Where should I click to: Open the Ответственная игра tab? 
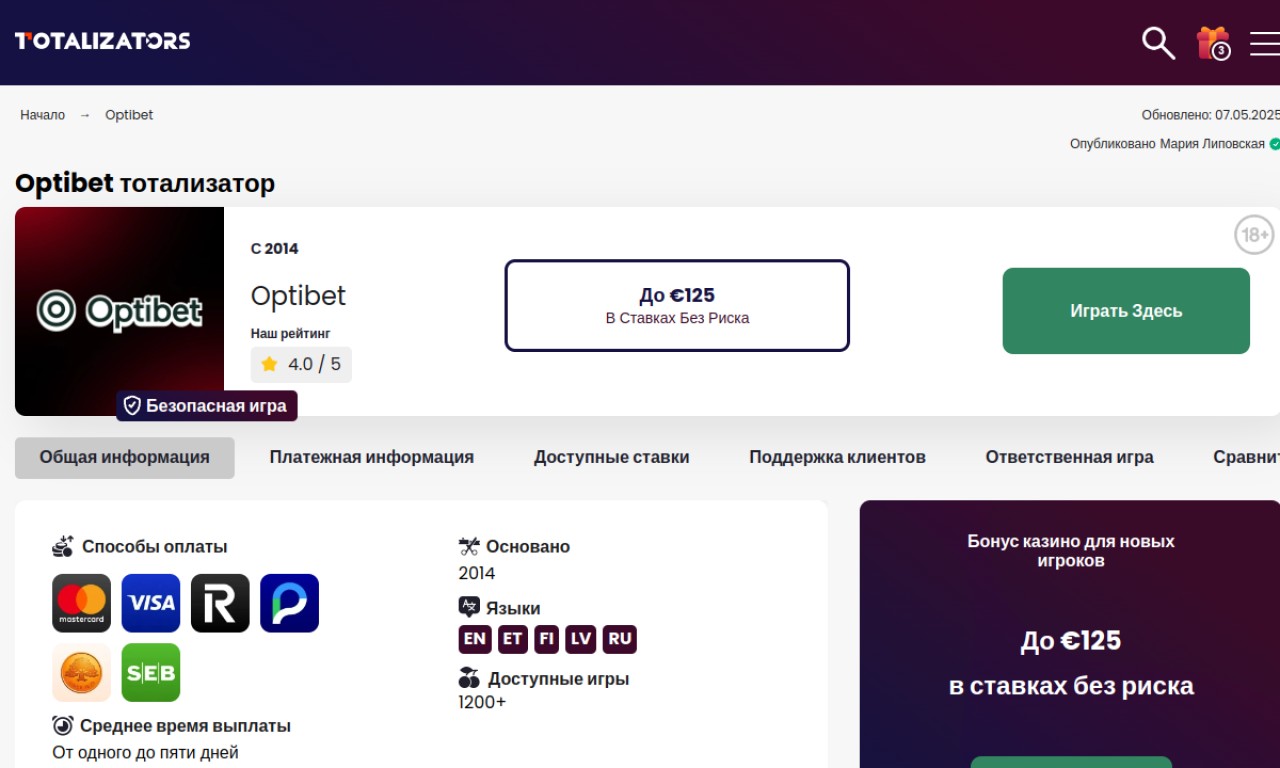click(x=1069, y=458)
